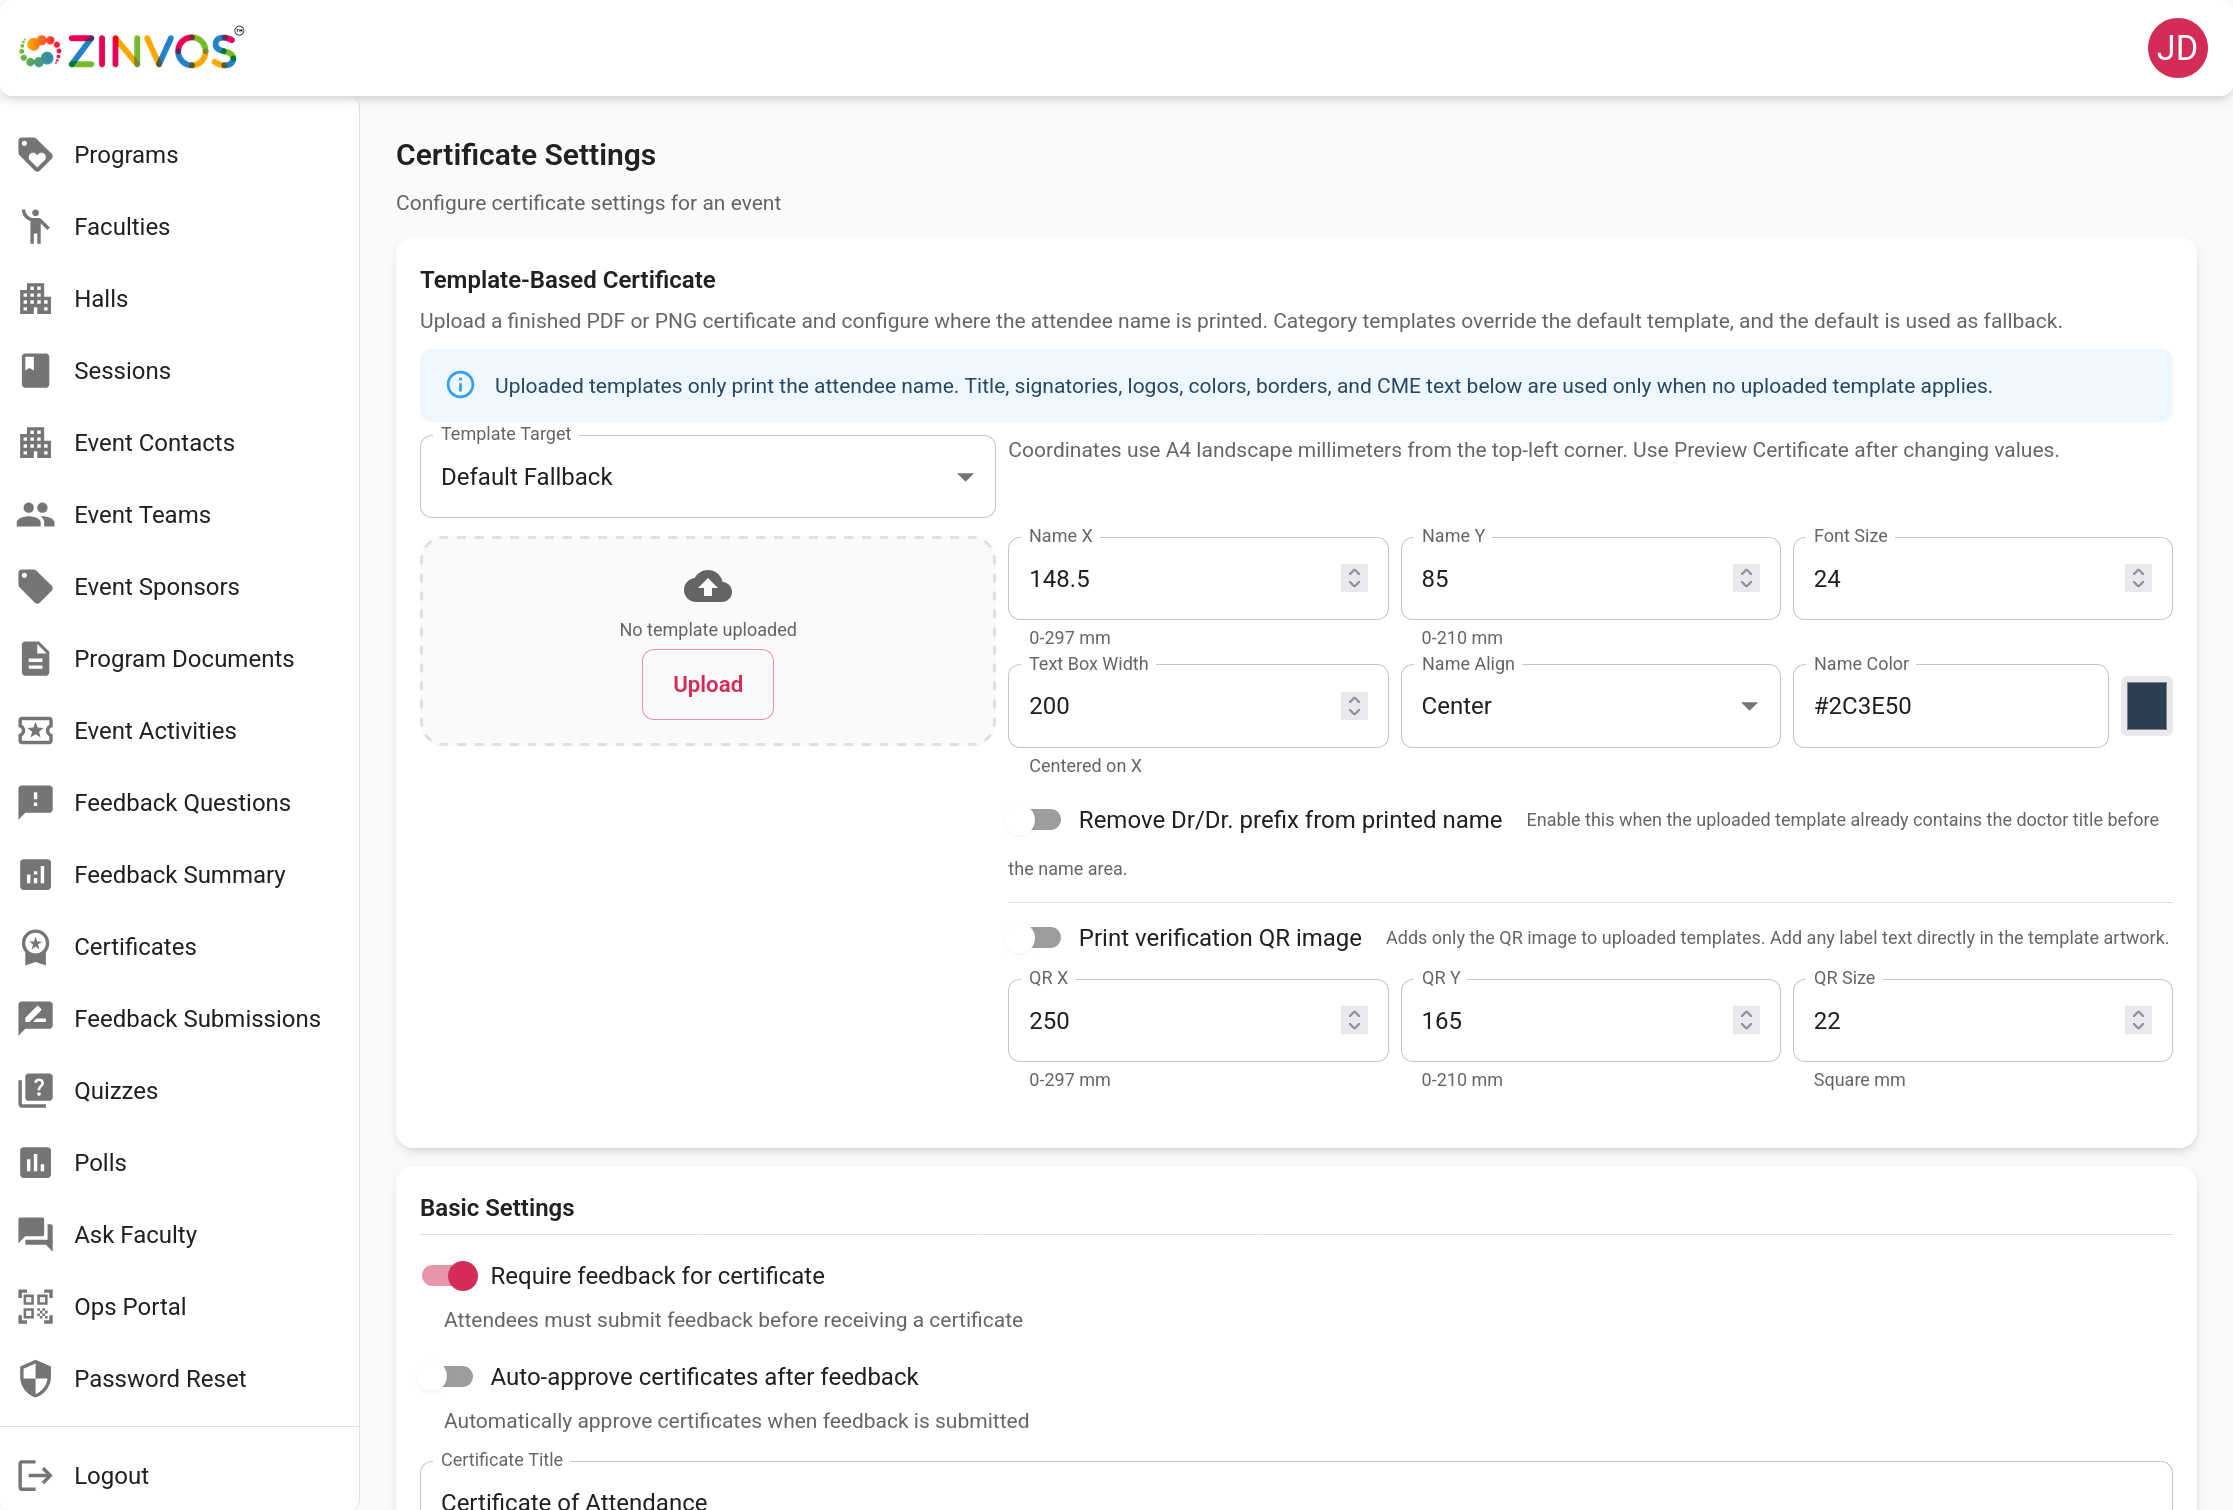Click the Program Documents file icon

[x=36, y=659]
